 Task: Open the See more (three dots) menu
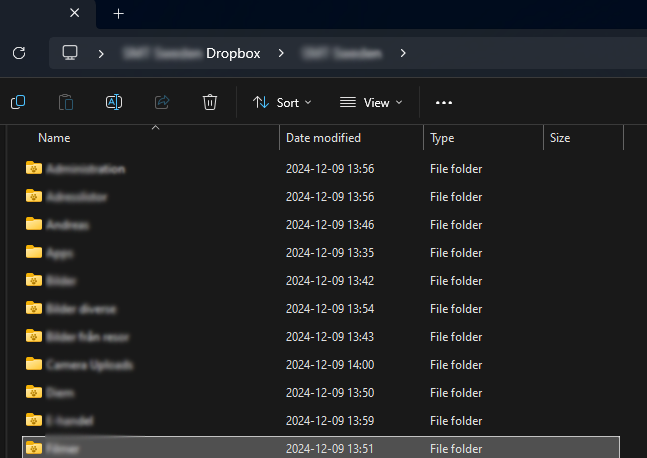[x=444, y=102]
